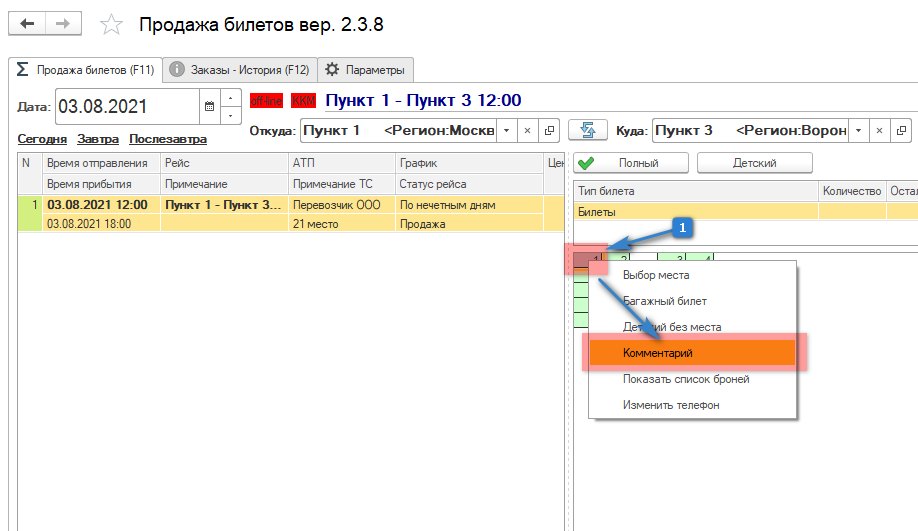Click the Детский ticket button
The image size is (918, 531).
(x=754, y=163)
